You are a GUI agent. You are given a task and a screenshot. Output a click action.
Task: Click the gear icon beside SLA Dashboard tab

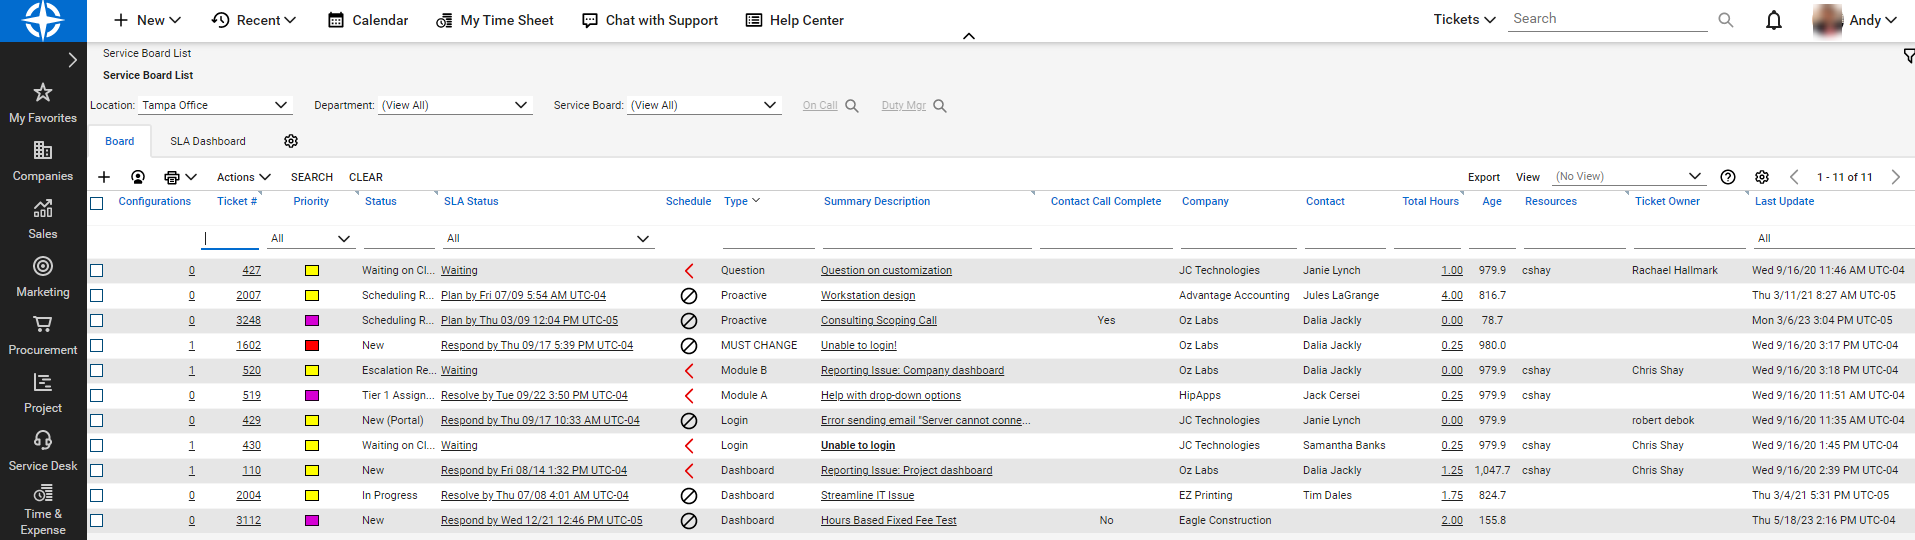tap(291, 141)
